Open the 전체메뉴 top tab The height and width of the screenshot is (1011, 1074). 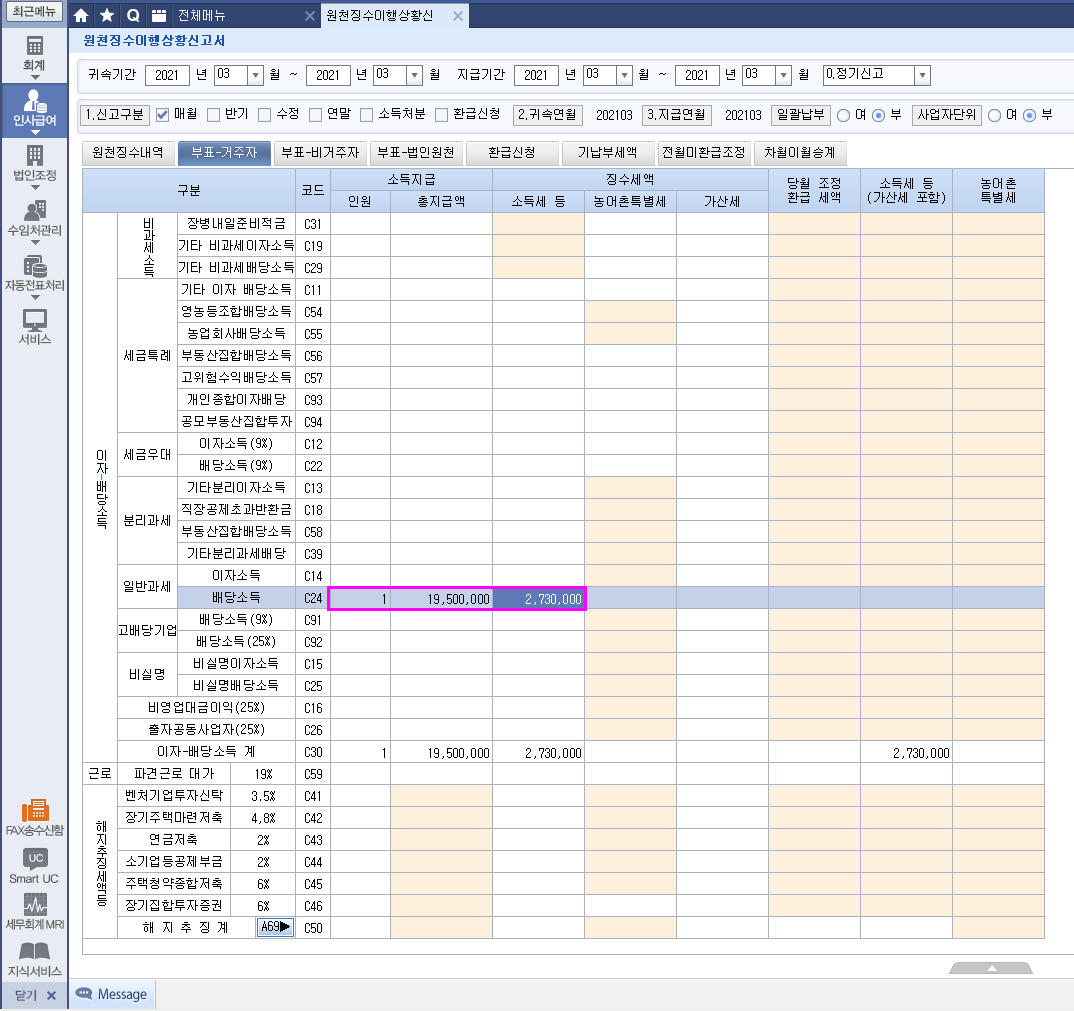[x=201, y=15]
